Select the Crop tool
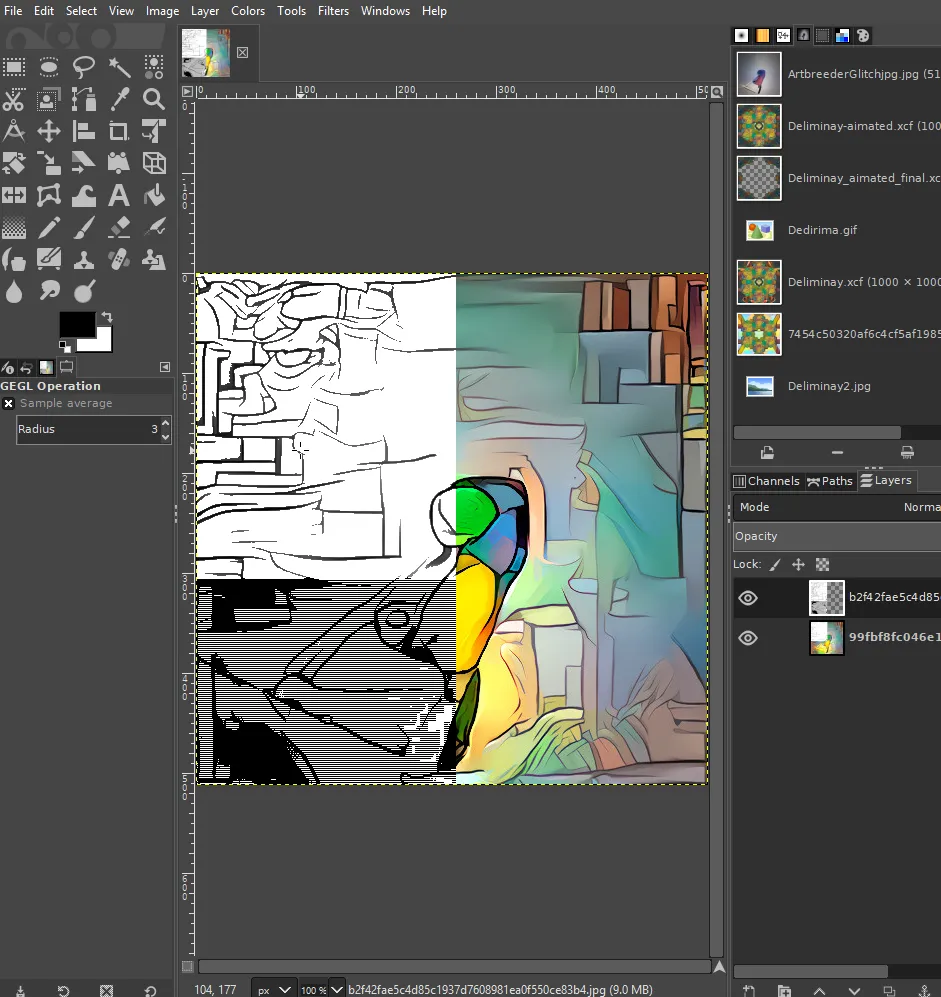 click(119, 132)
